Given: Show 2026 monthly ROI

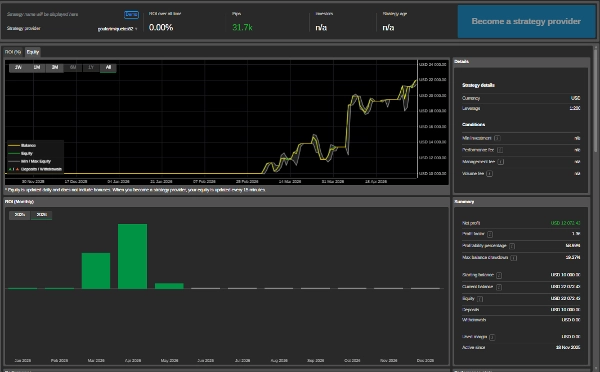Looking at the screenshot, I should (x=42, y=215).
